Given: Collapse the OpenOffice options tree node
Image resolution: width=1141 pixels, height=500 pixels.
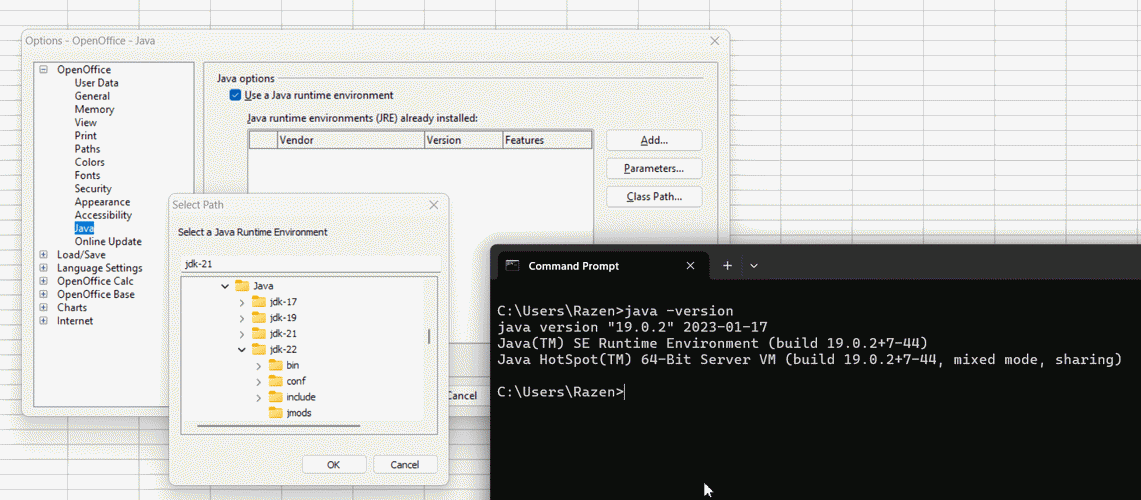Looking at the screenshot, I should 43,70.
